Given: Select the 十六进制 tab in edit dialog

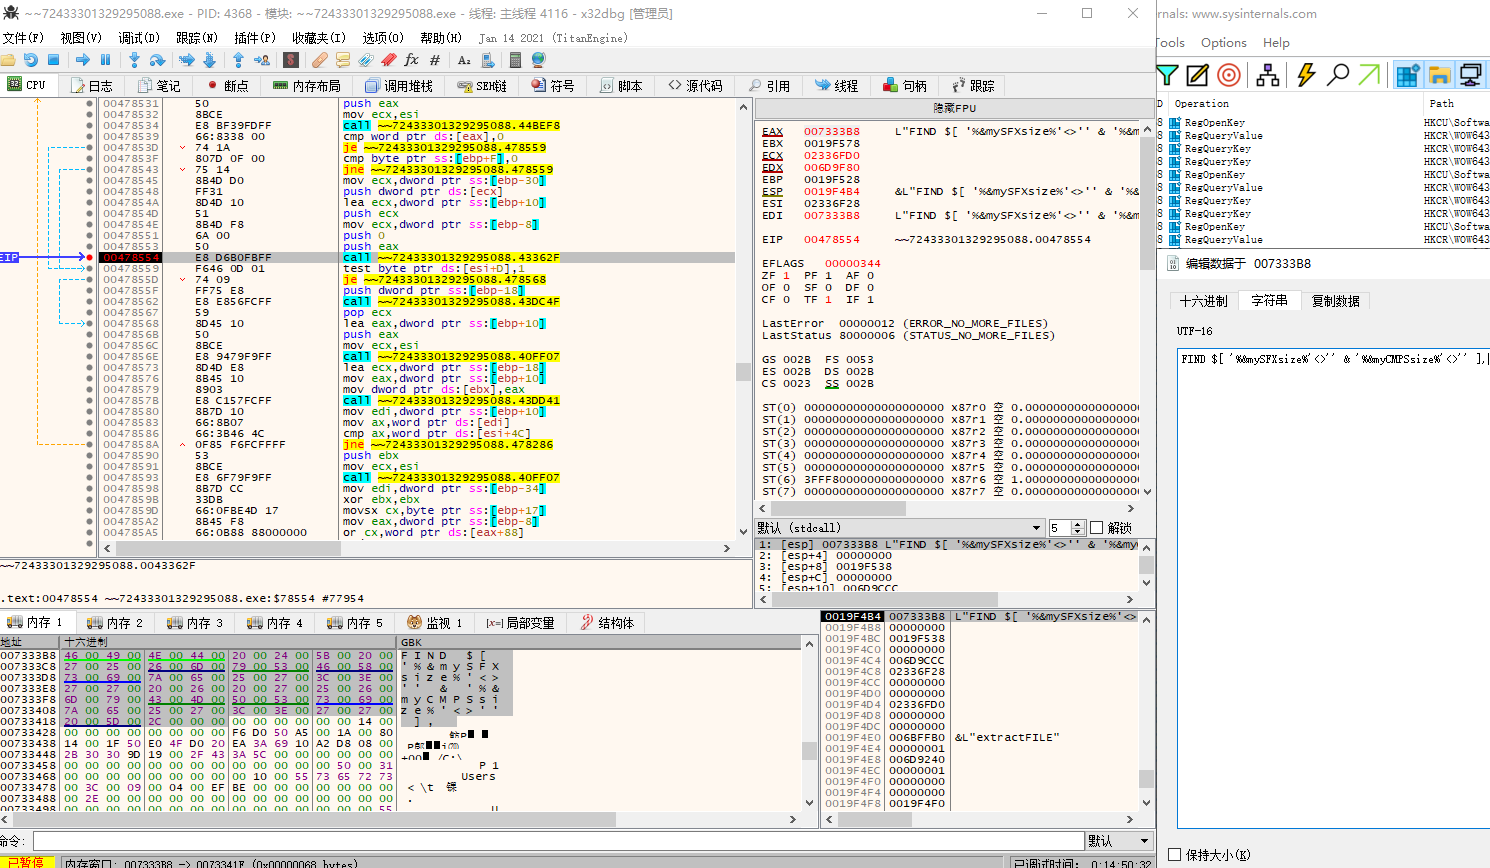Looking at the screenshot, I should click(x=1203, y=301).
